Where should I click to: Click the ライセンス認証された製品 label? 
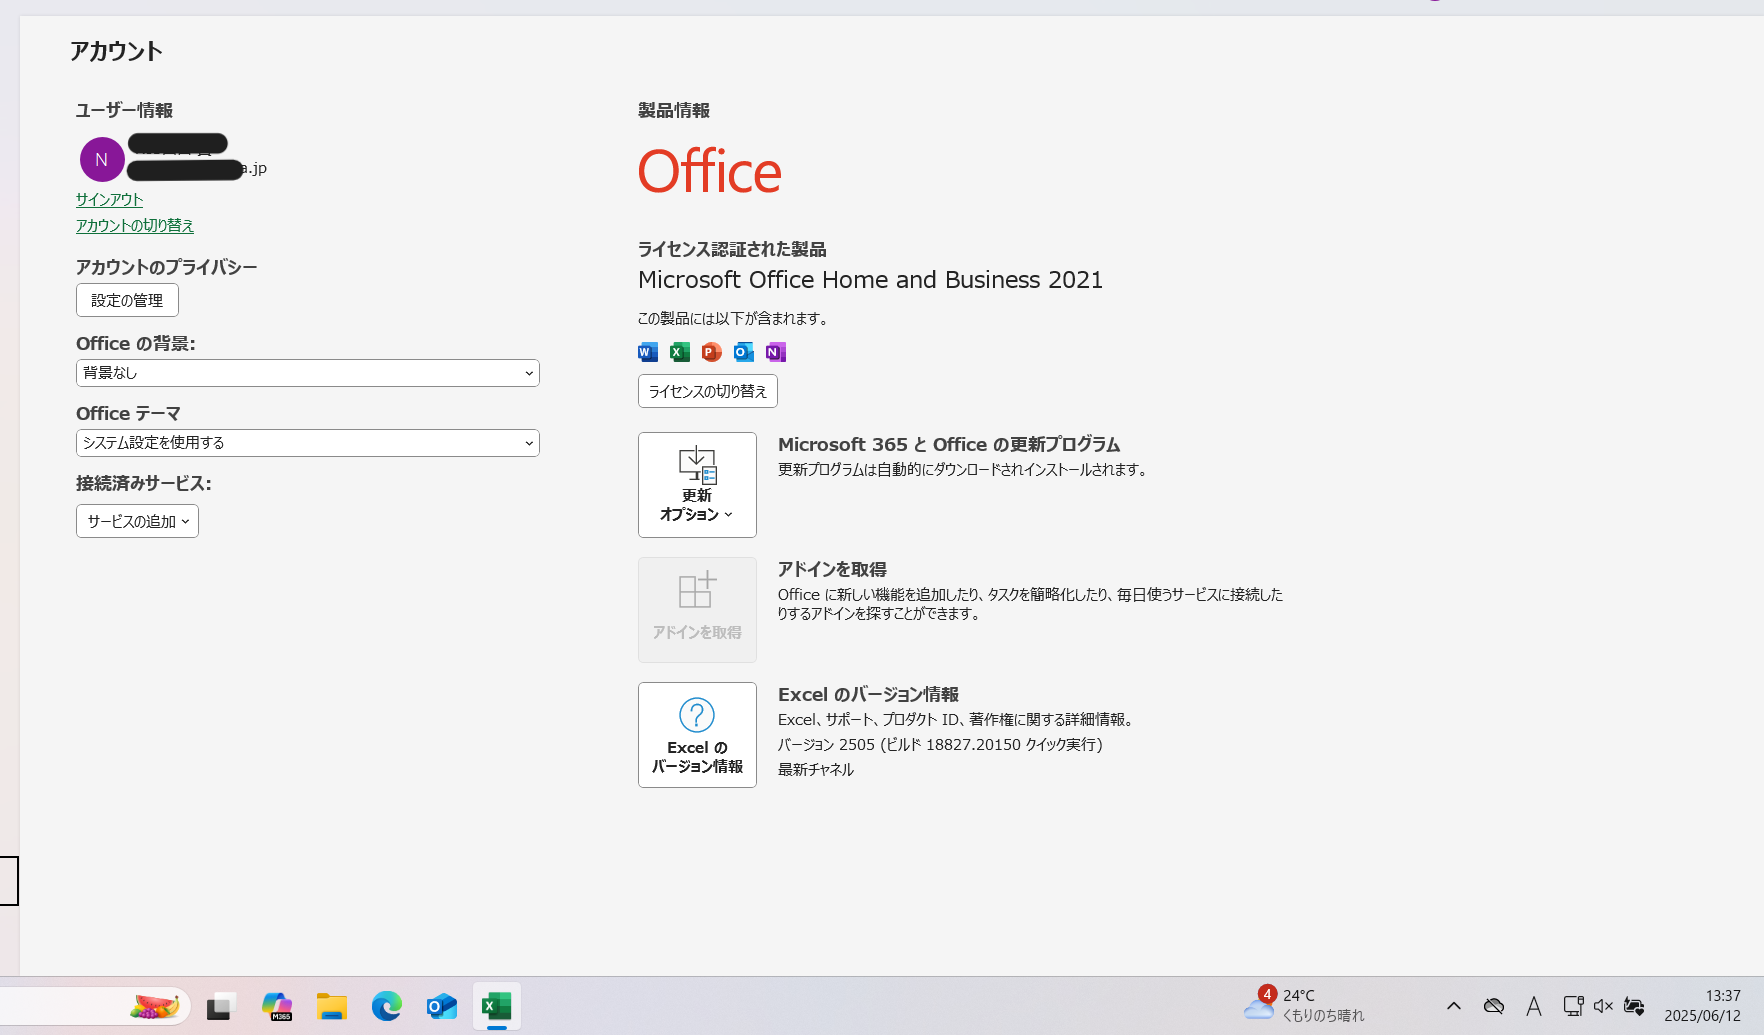(732, 249)
